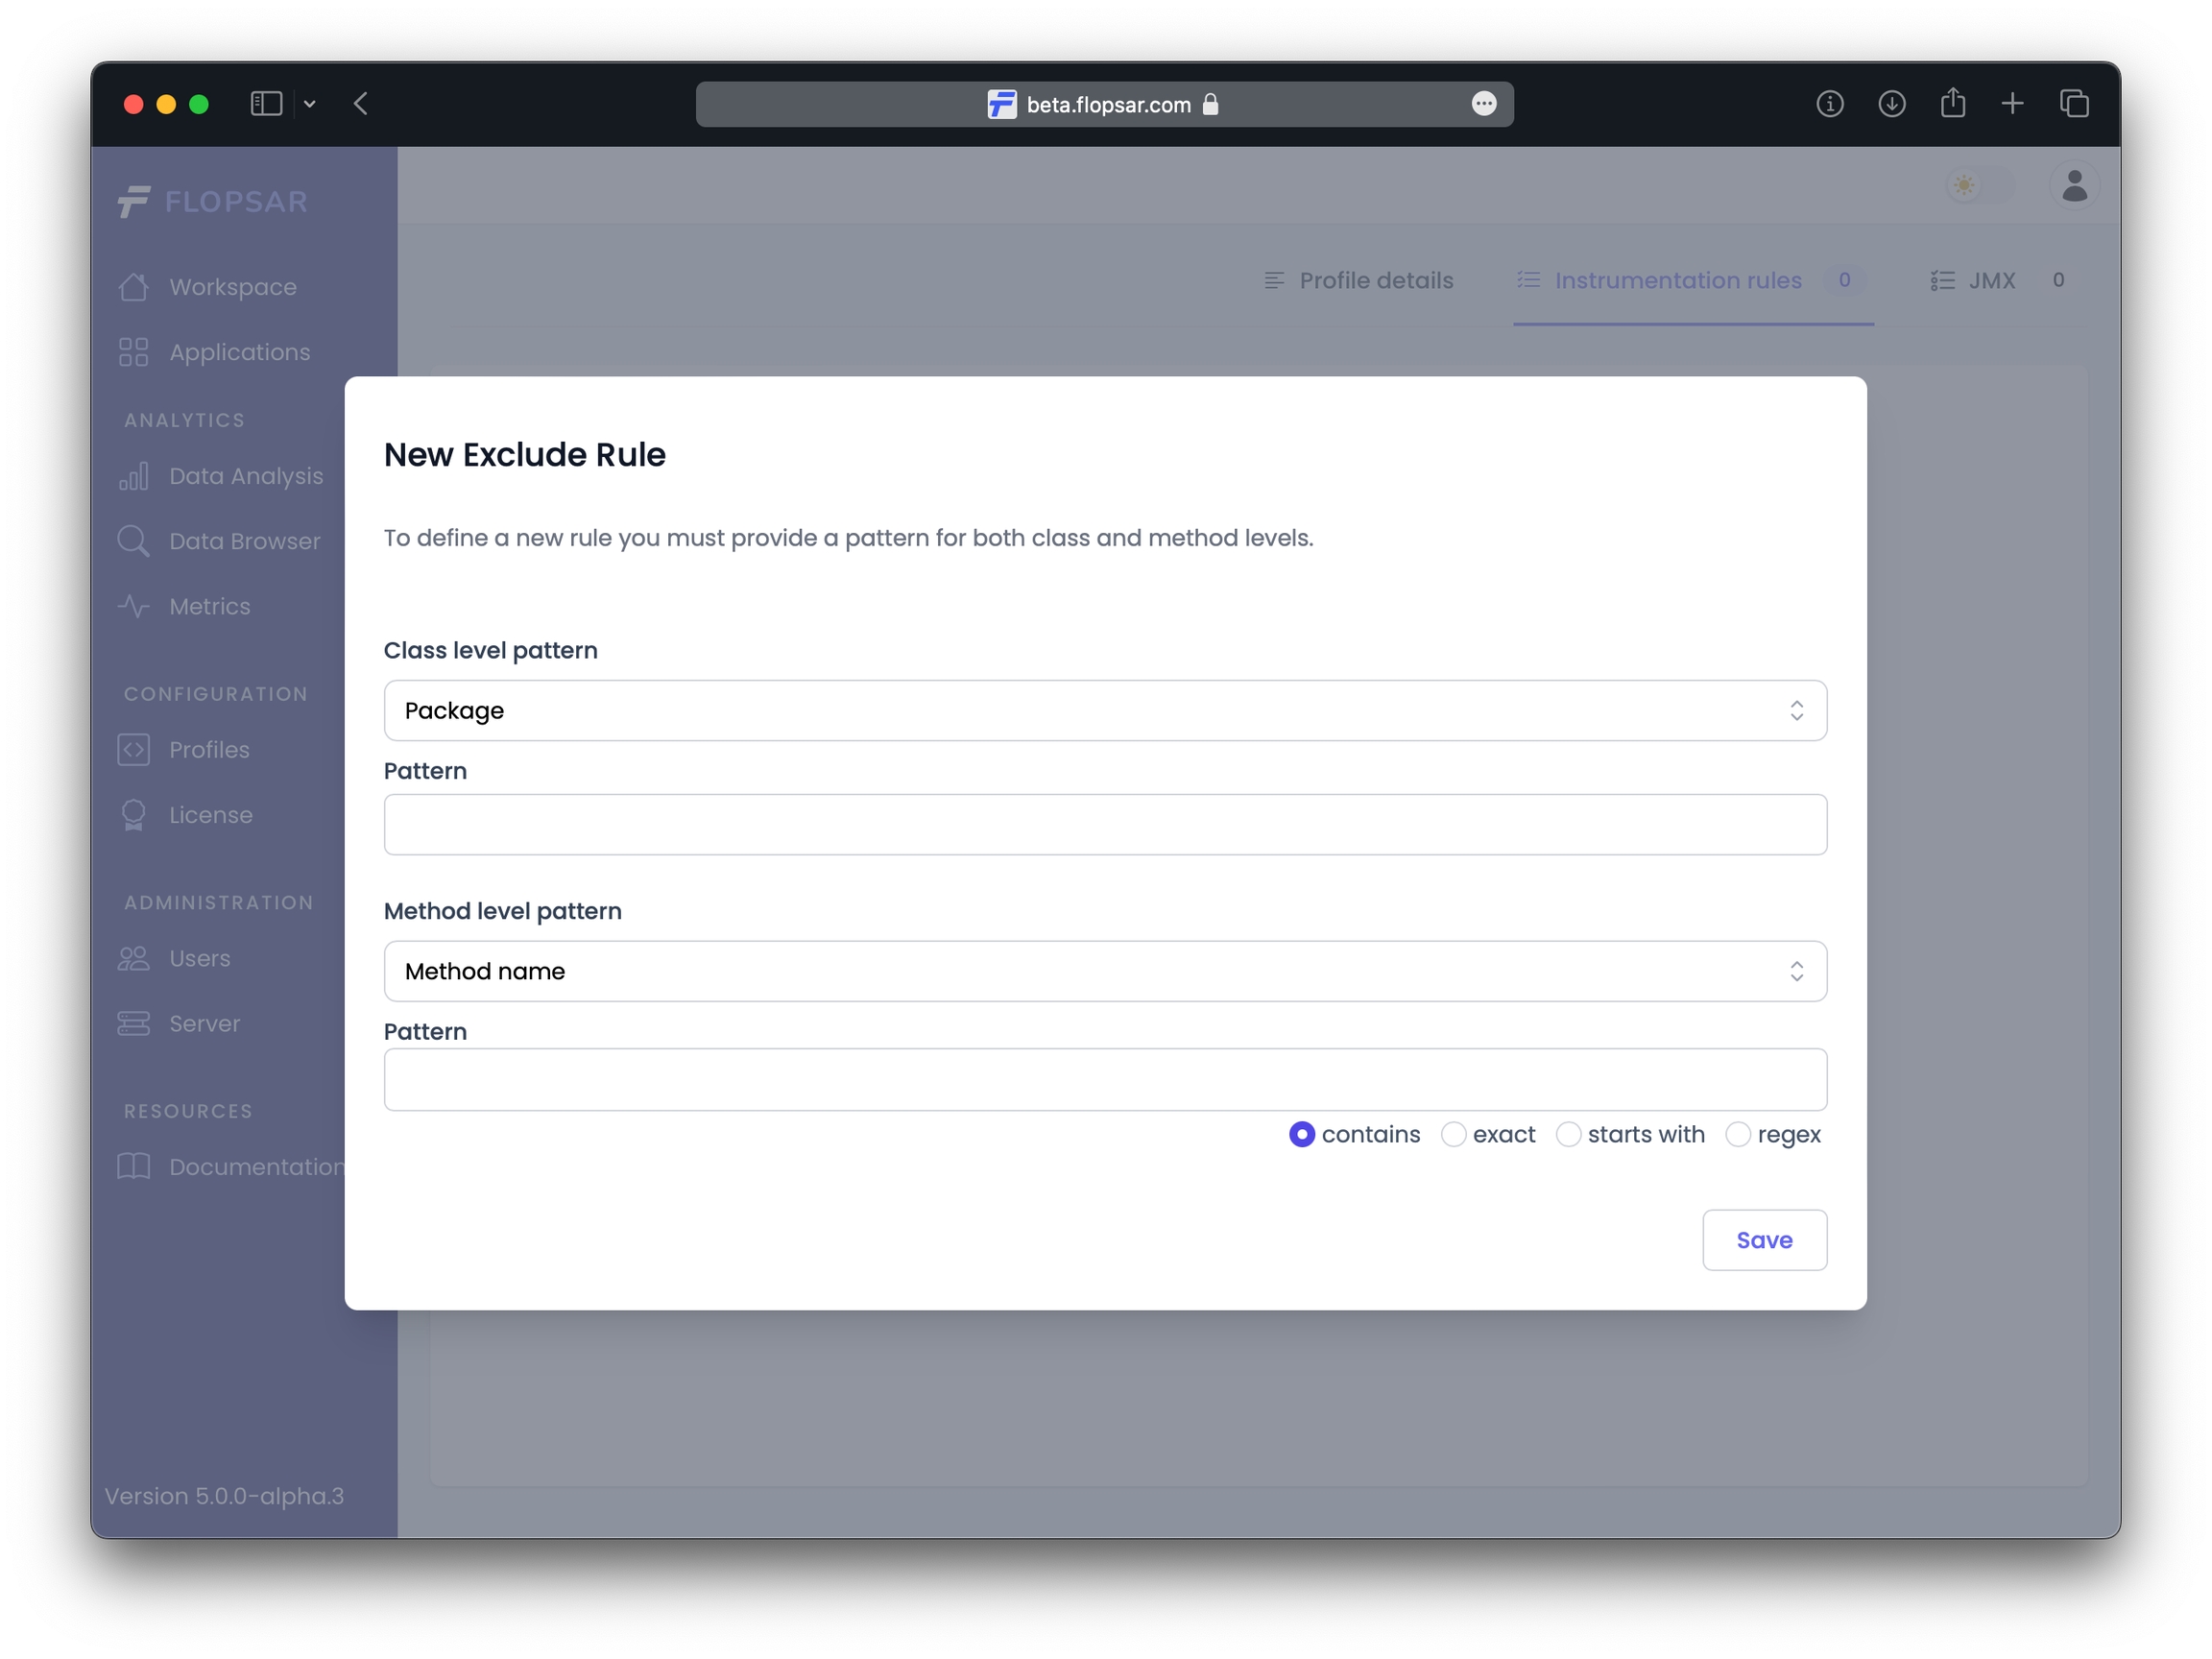Click the Data Browser magnifier icon
2212x1659 pixels.
click(133, 541)
